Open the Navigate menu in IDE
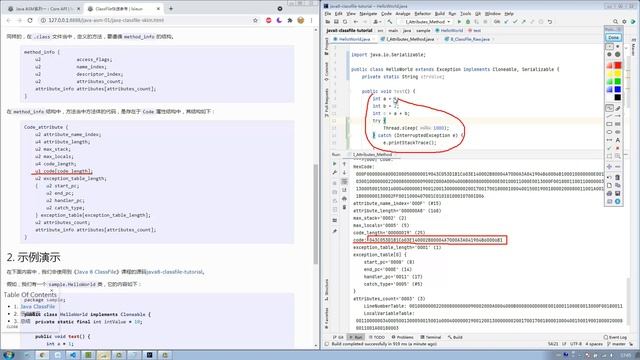This screenshot has width=640, height=360. (368, 13)
